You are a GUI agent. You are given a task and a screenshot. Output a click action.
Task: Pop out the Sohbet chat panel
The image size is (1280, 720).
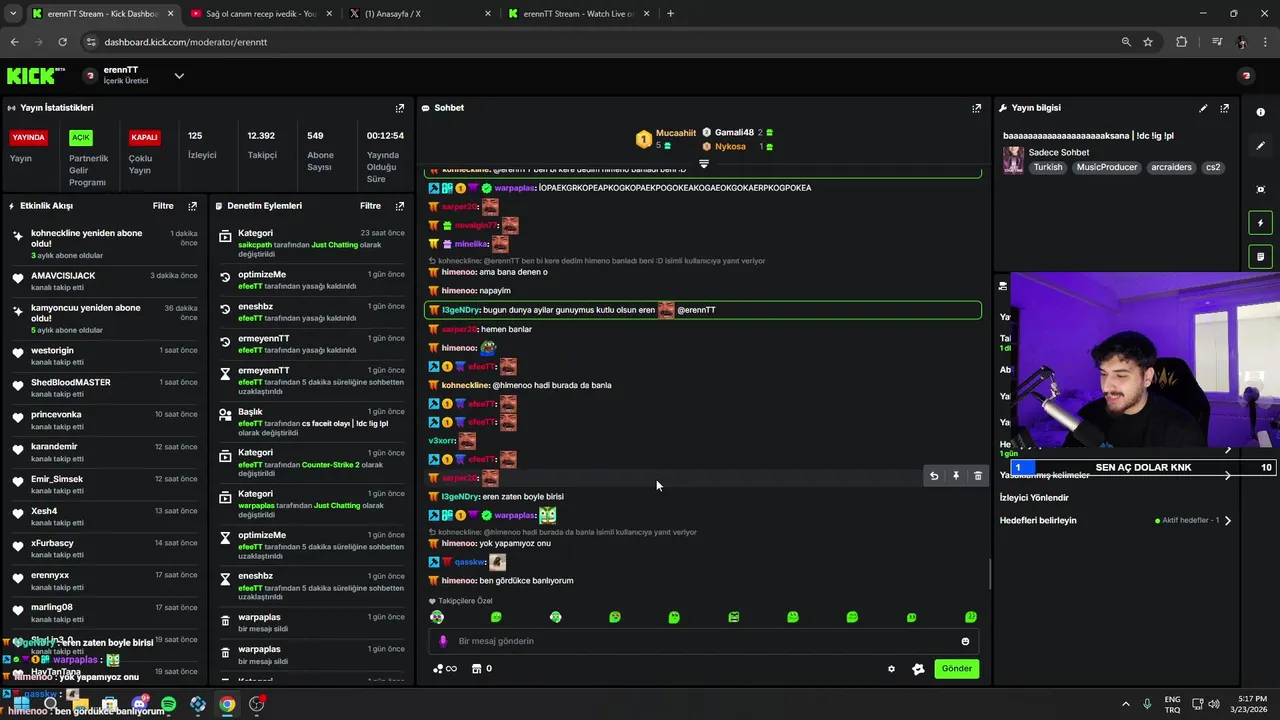click(x=977, y=108)
